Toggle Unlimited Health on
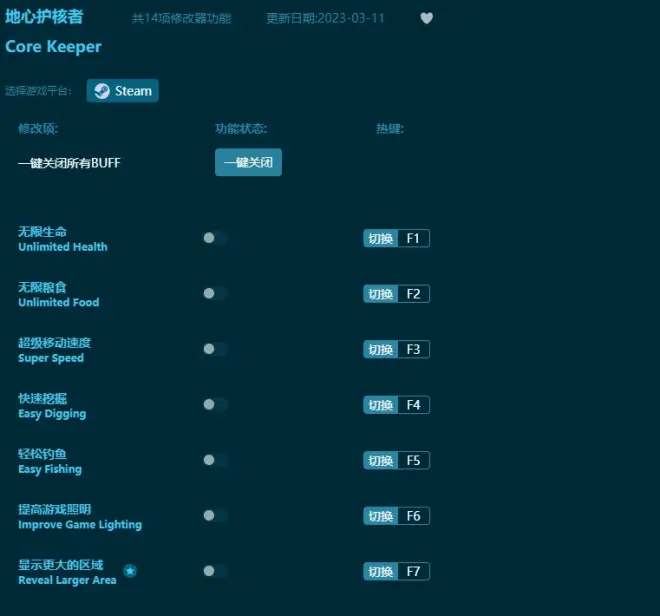This screenshot has height=616, width=660. tap(214, 238)
